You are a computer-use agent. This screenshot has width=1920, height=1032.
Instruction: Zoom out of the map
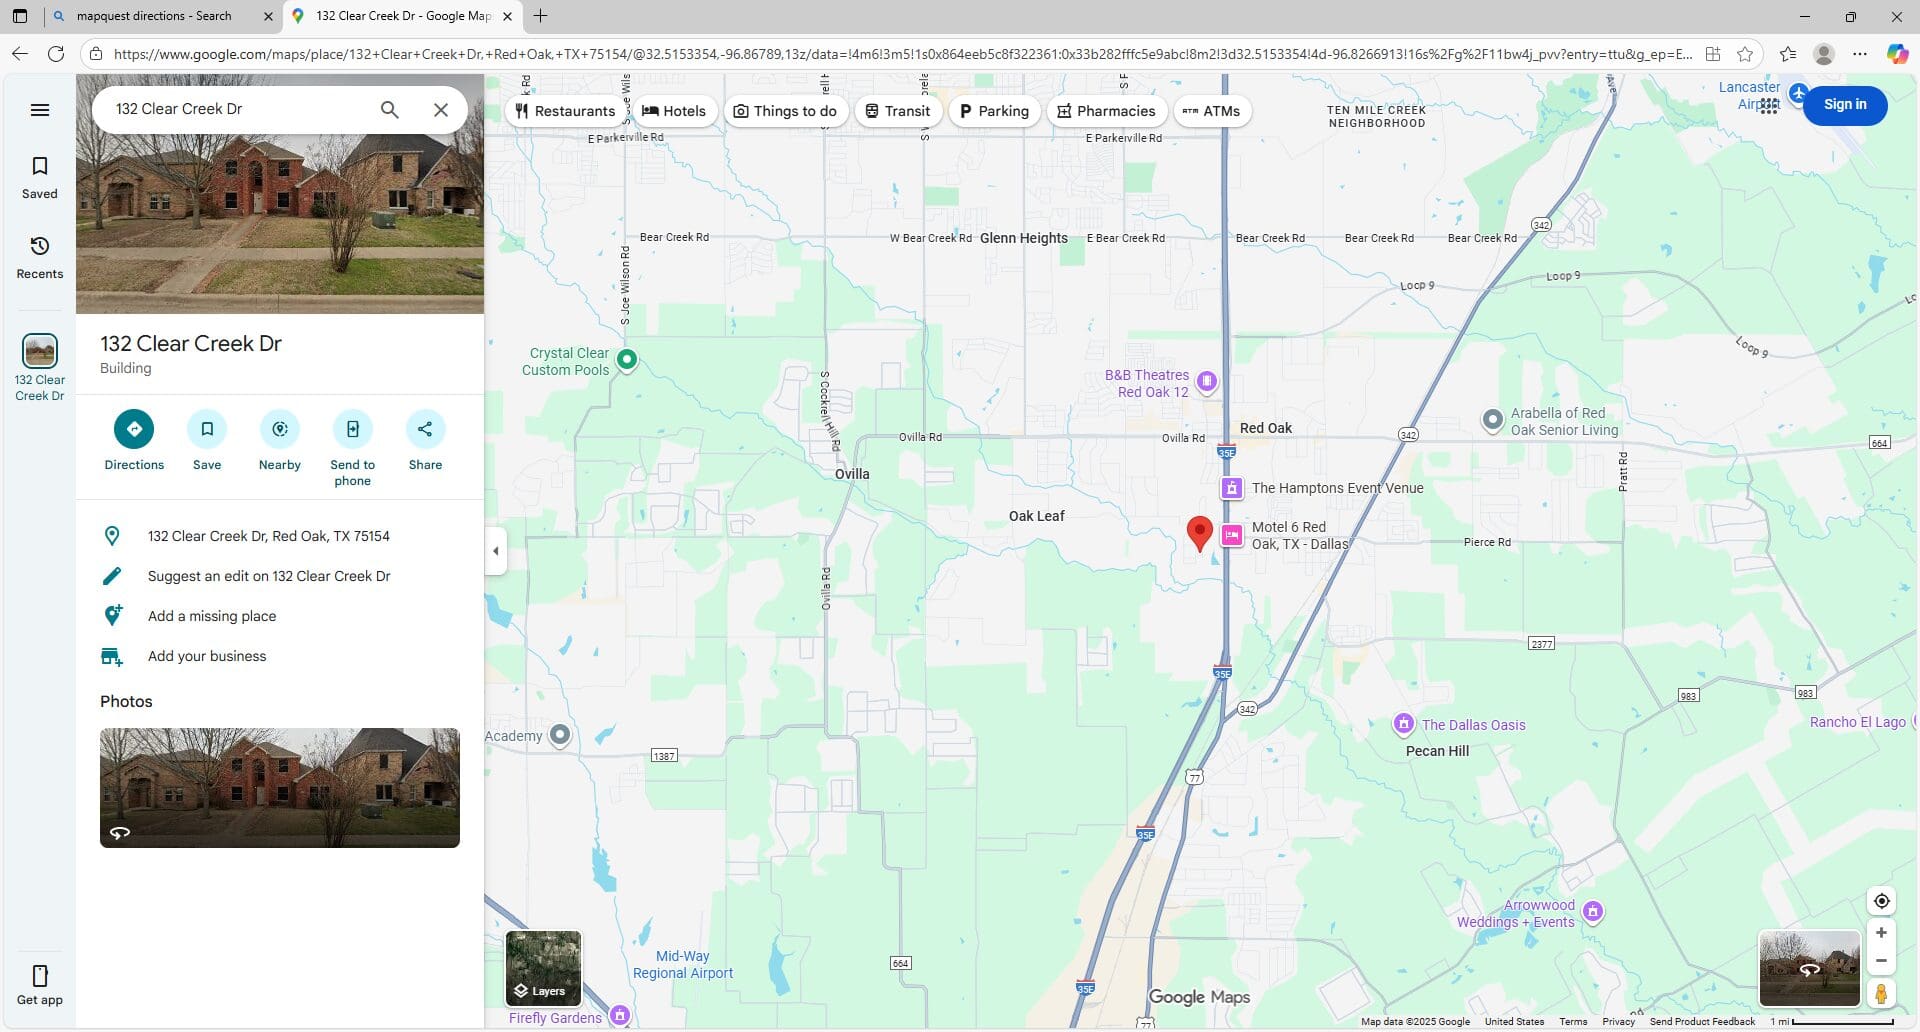tap(1881, 961)
